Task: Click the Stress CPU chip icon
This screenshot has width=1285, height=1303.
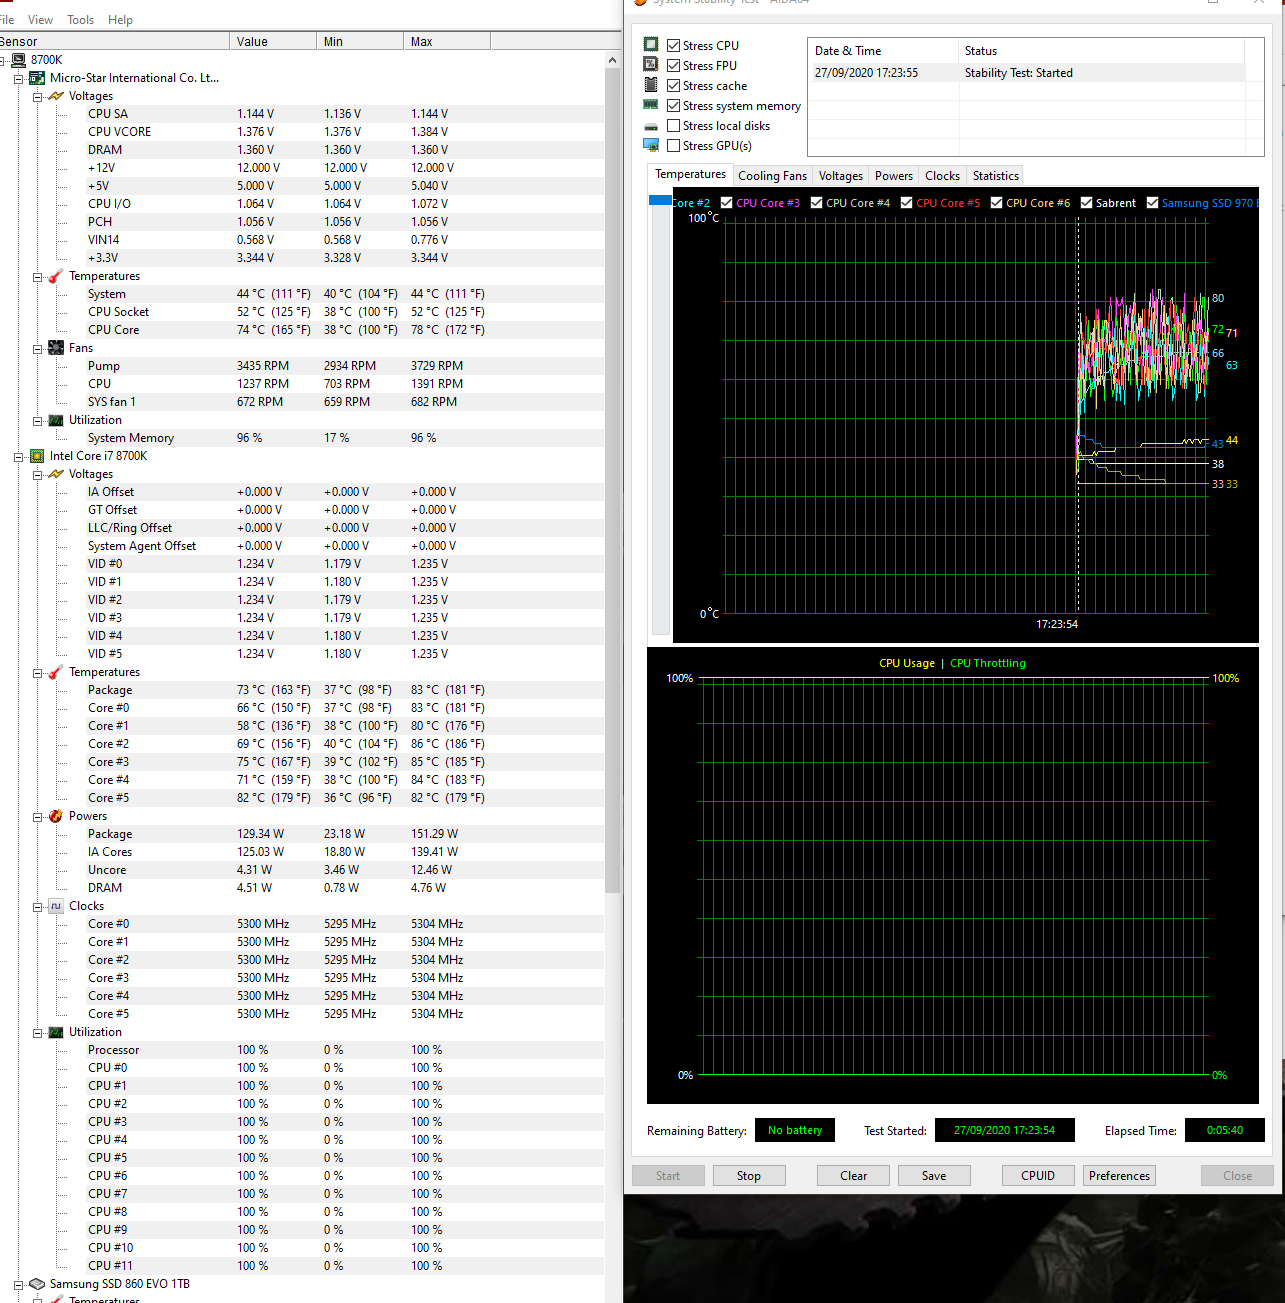Action: point(651,44)
